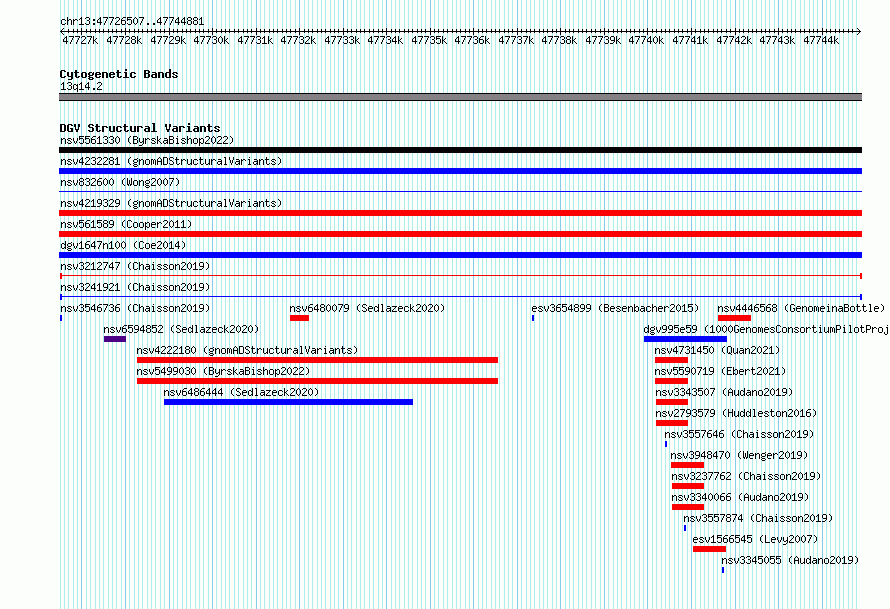Click the 47735k ruler tick label
The image size is (890, 609).
(x=429, y=40)
